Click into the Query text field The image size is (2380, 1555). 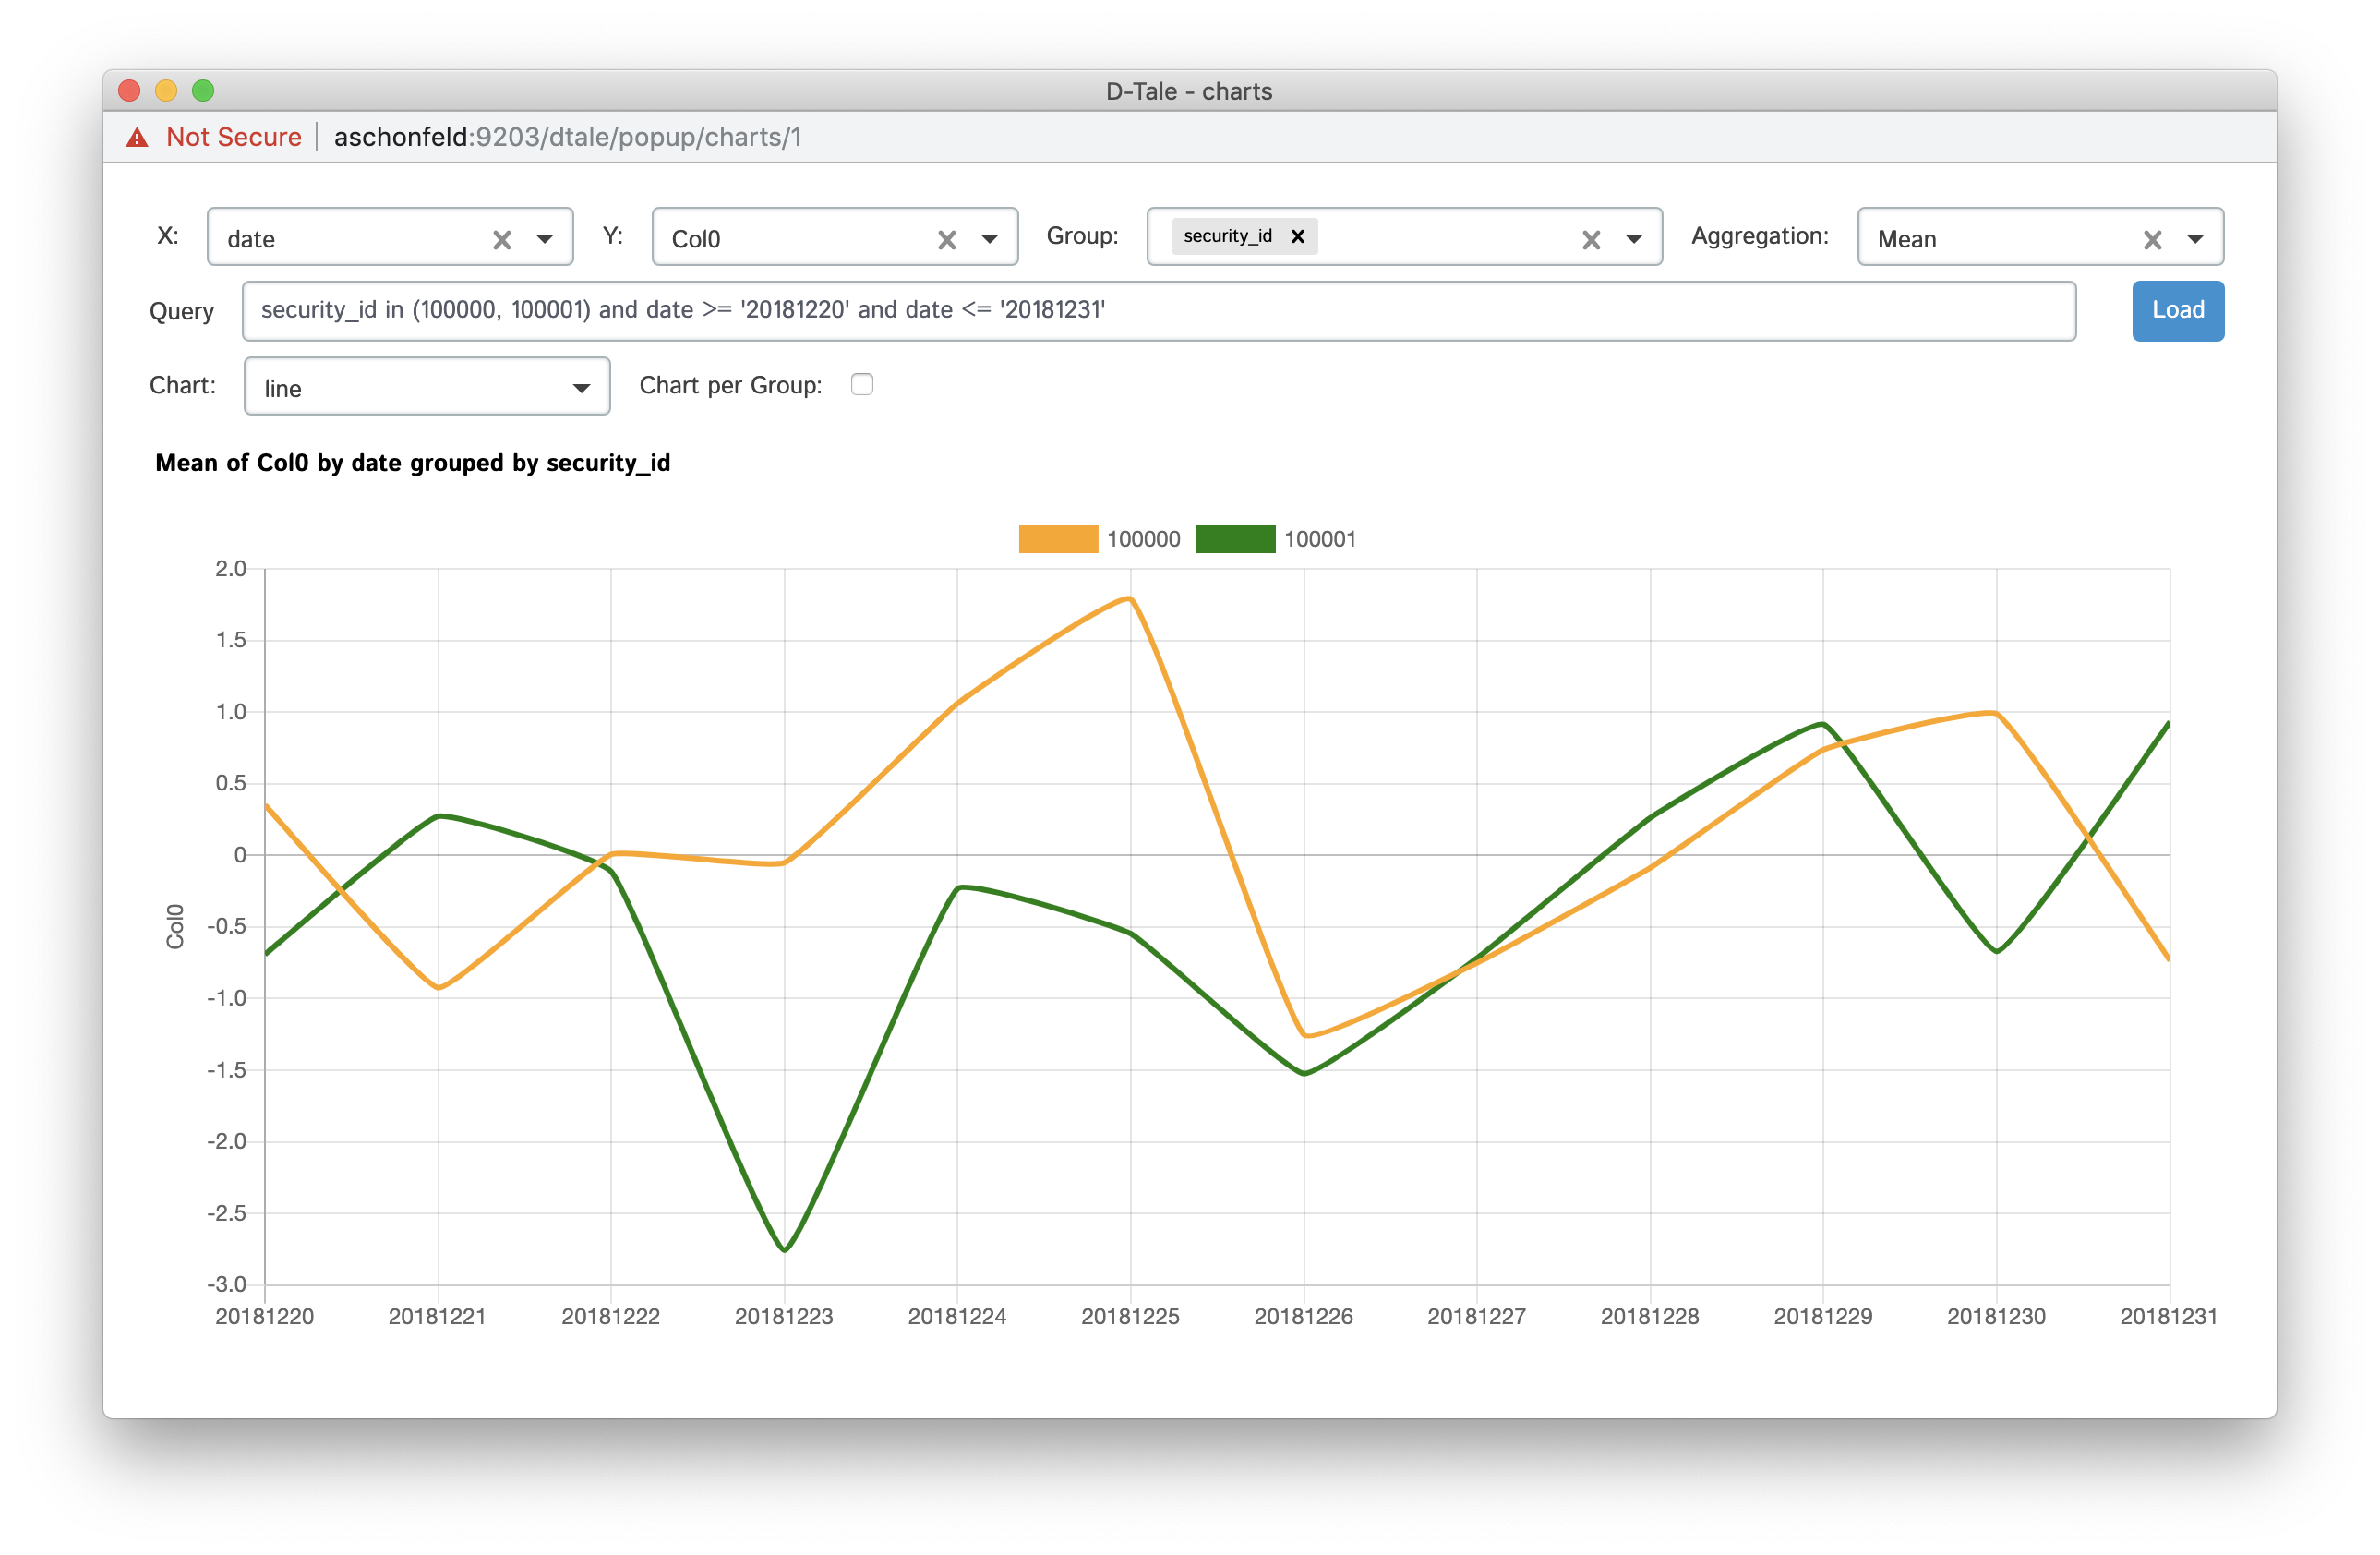(x=1157, y=311)
